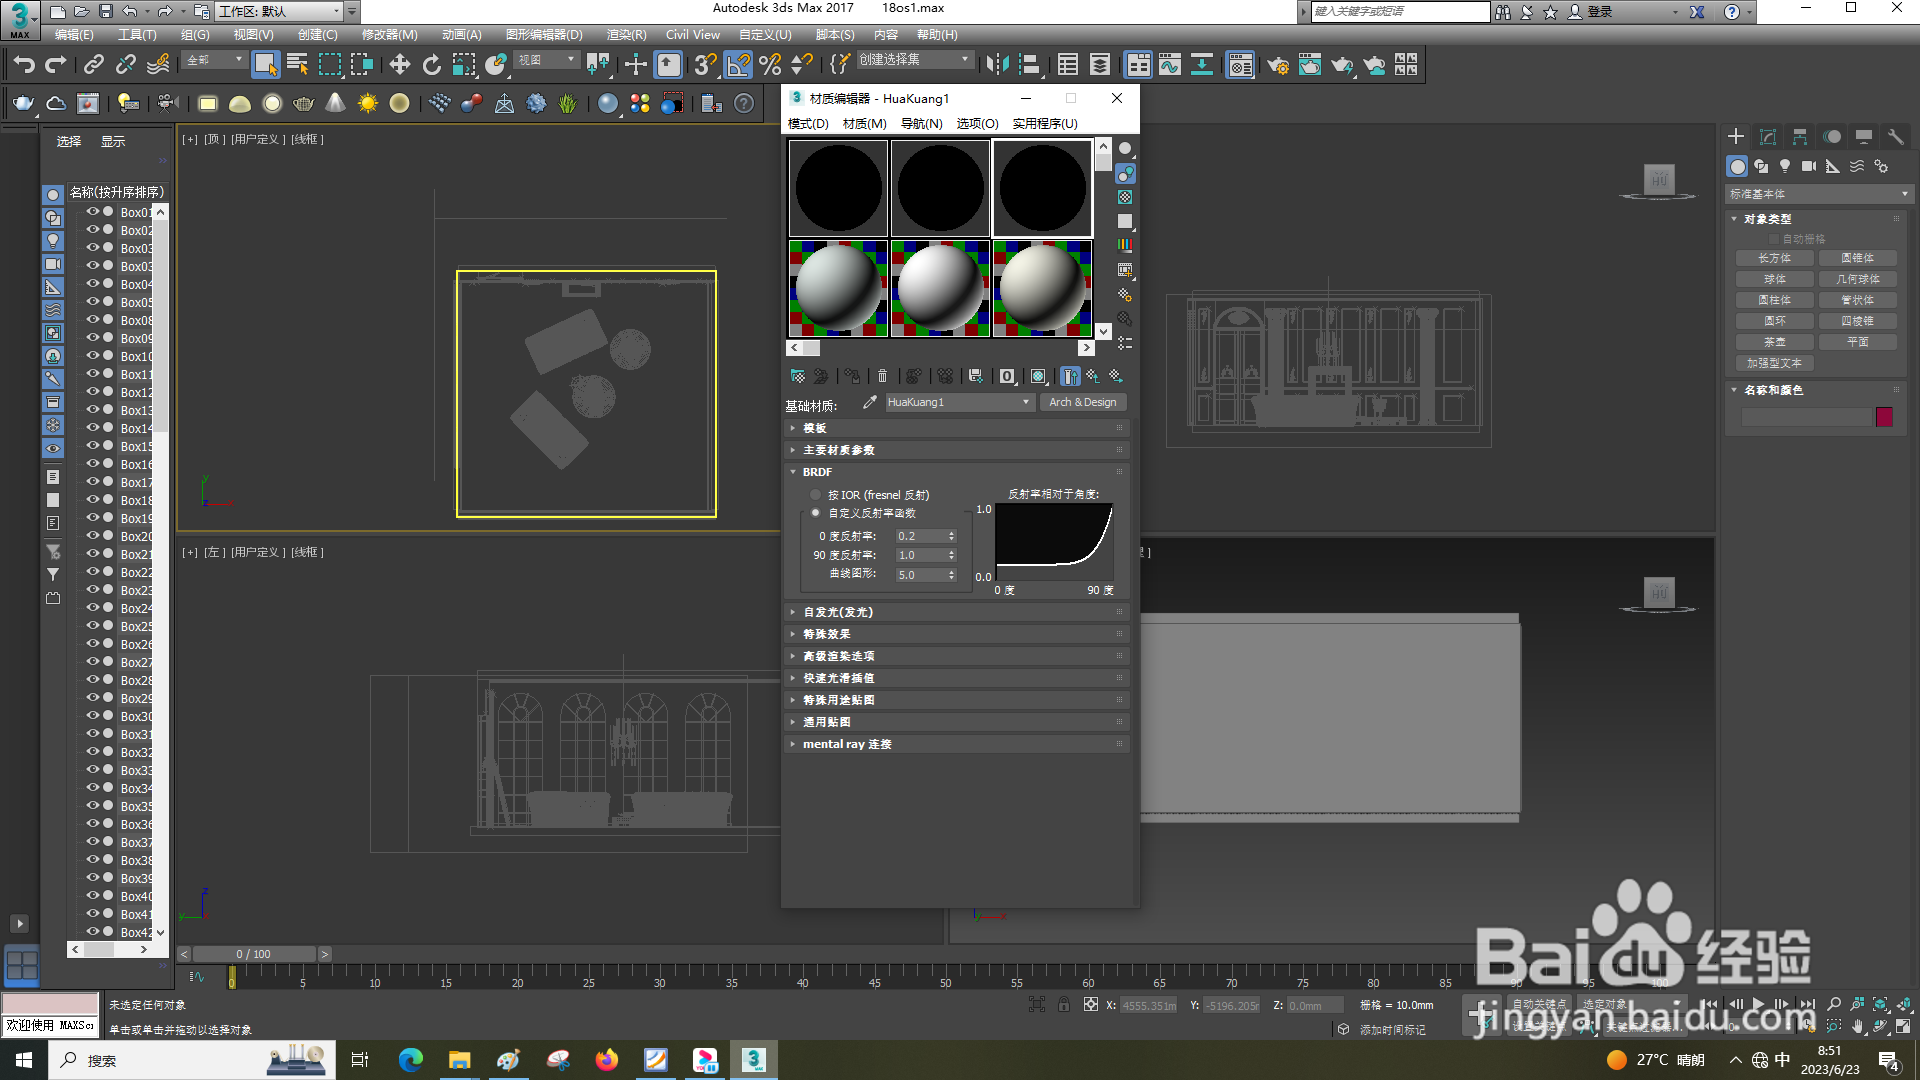Click the sun light icon in toolbar
The width and height of the screenshot is (1920, 1082).
(368, 103)
